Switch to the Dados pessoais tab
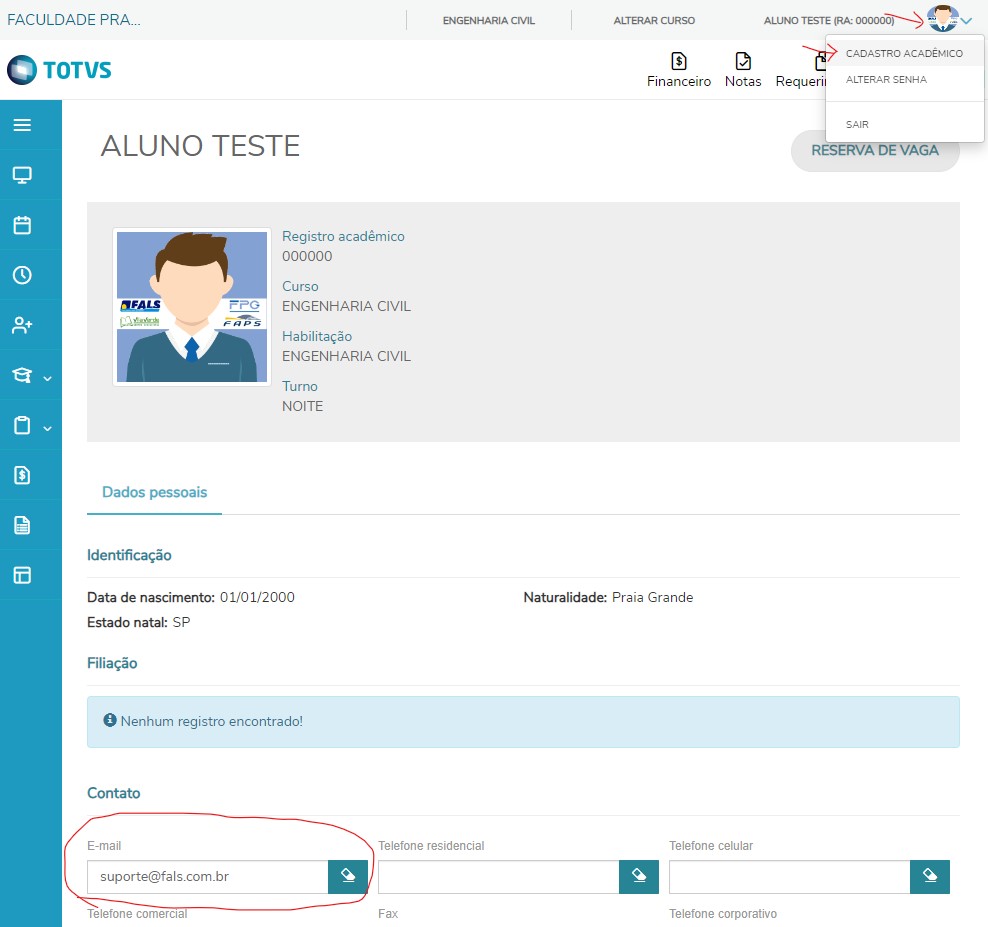Viewport: 988px width, 927px height. point(154,493)
